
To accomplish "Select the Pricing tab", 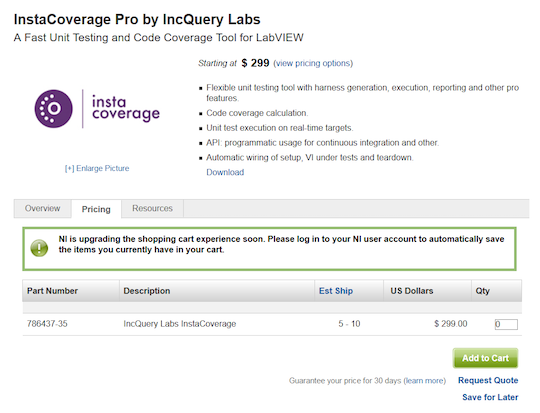I will point(96,209).
